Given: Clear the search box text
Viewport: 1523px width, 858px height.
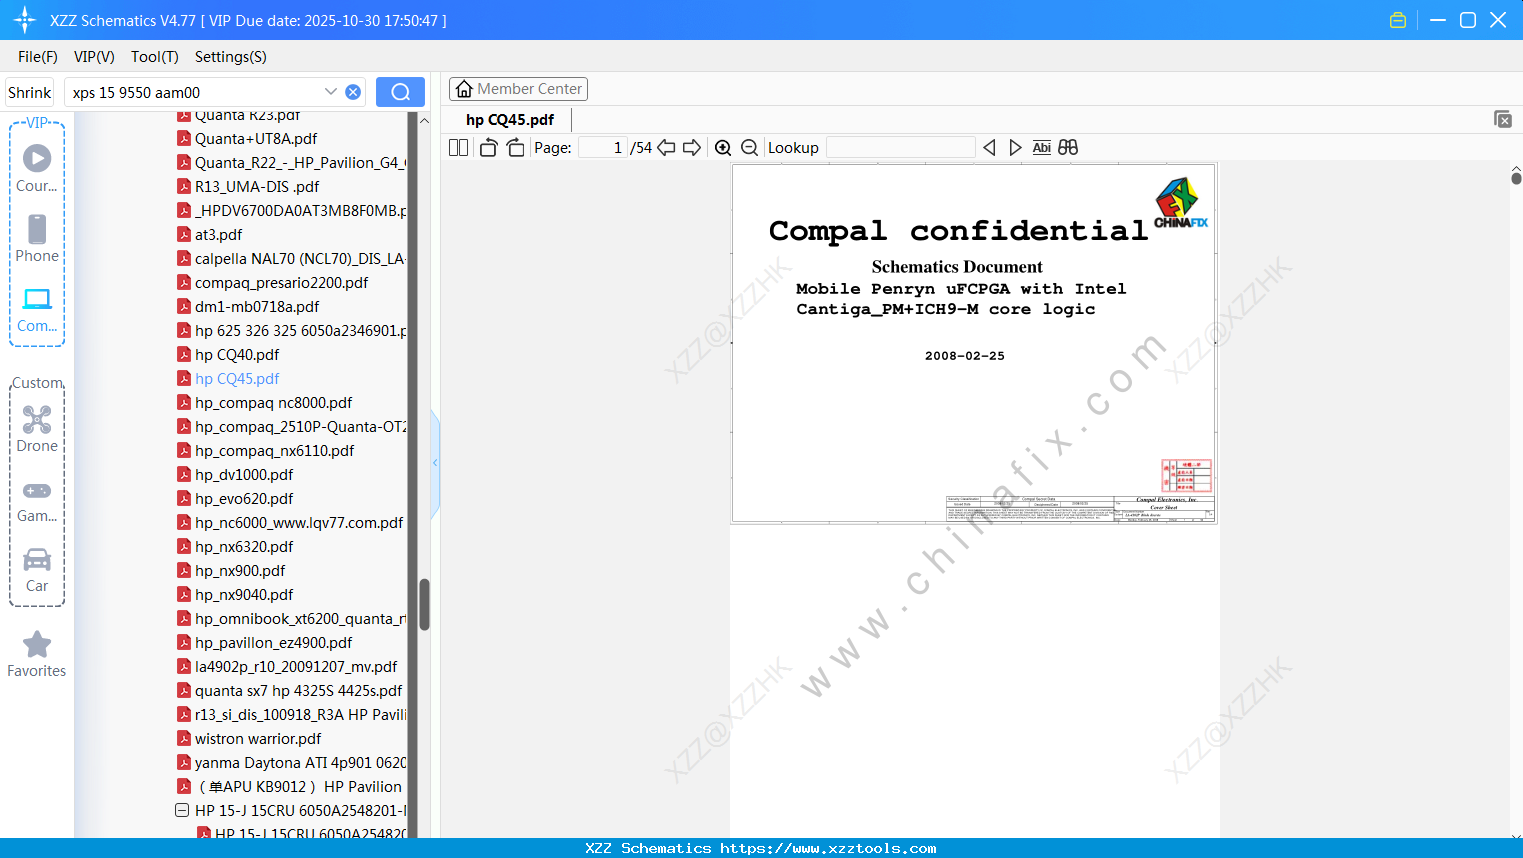Looking at the screenshot, I should coord(353,92).
